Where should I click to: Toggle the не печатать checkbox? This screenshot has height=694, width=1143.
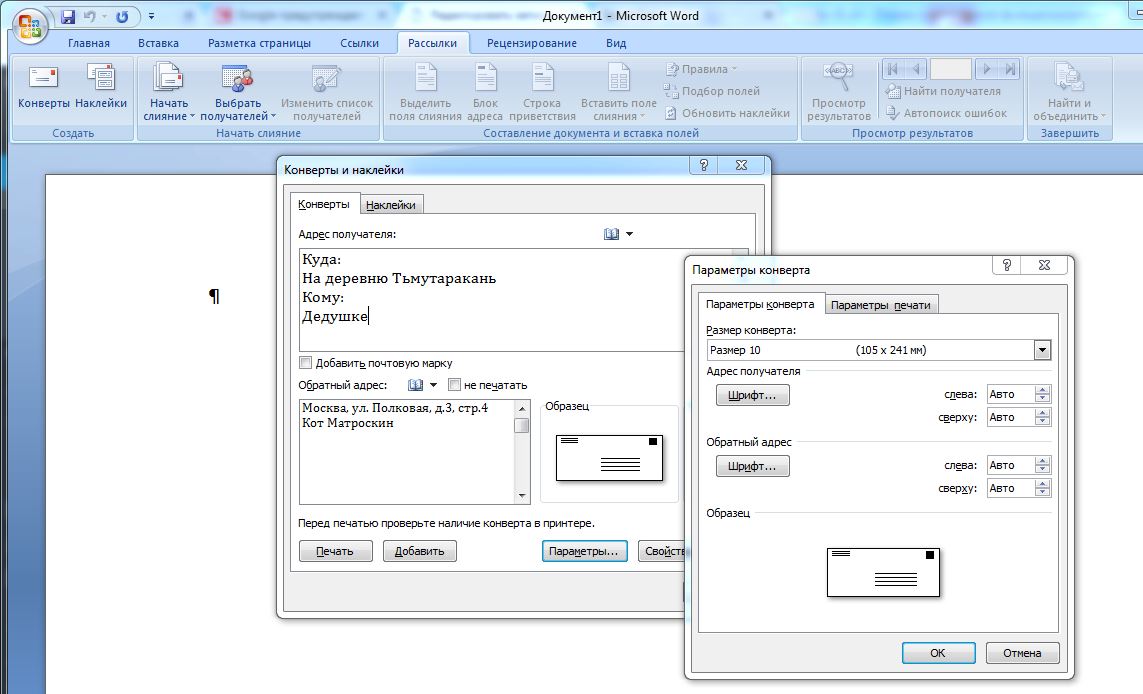tap(455, 385)
